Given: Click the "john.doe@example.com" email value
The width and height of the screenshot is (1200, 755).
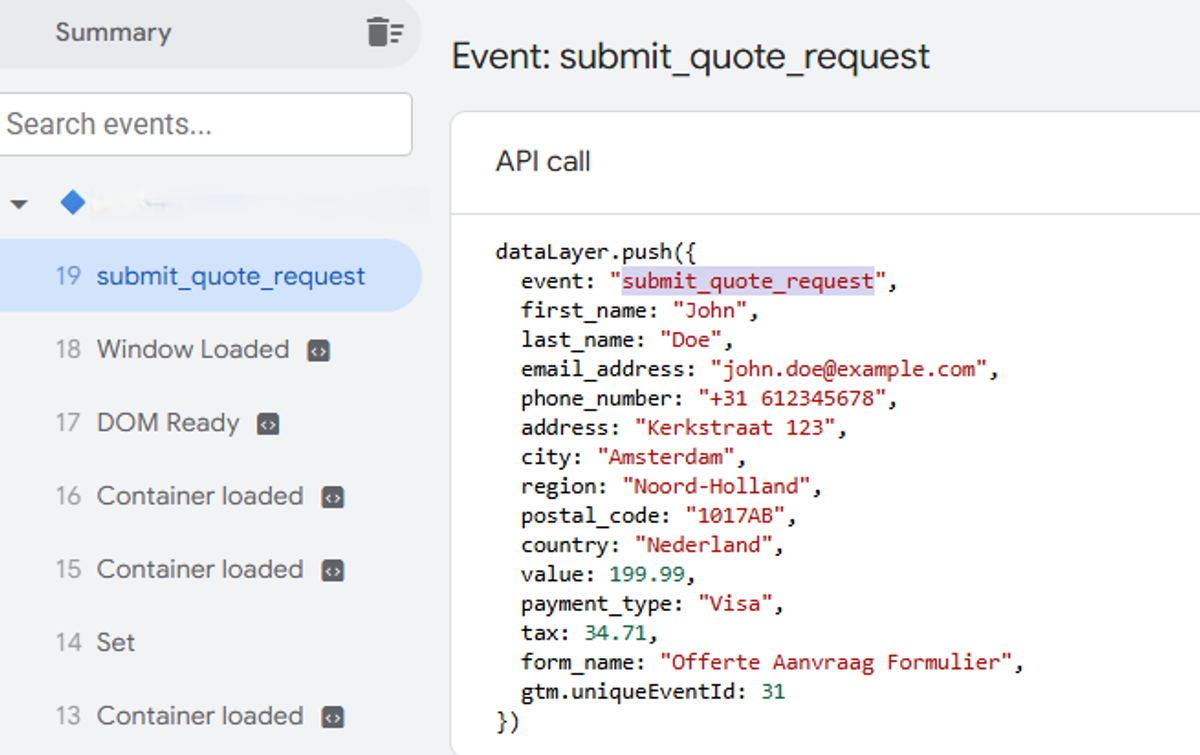Looking at the screenshot, I should [x=849, y=369].
